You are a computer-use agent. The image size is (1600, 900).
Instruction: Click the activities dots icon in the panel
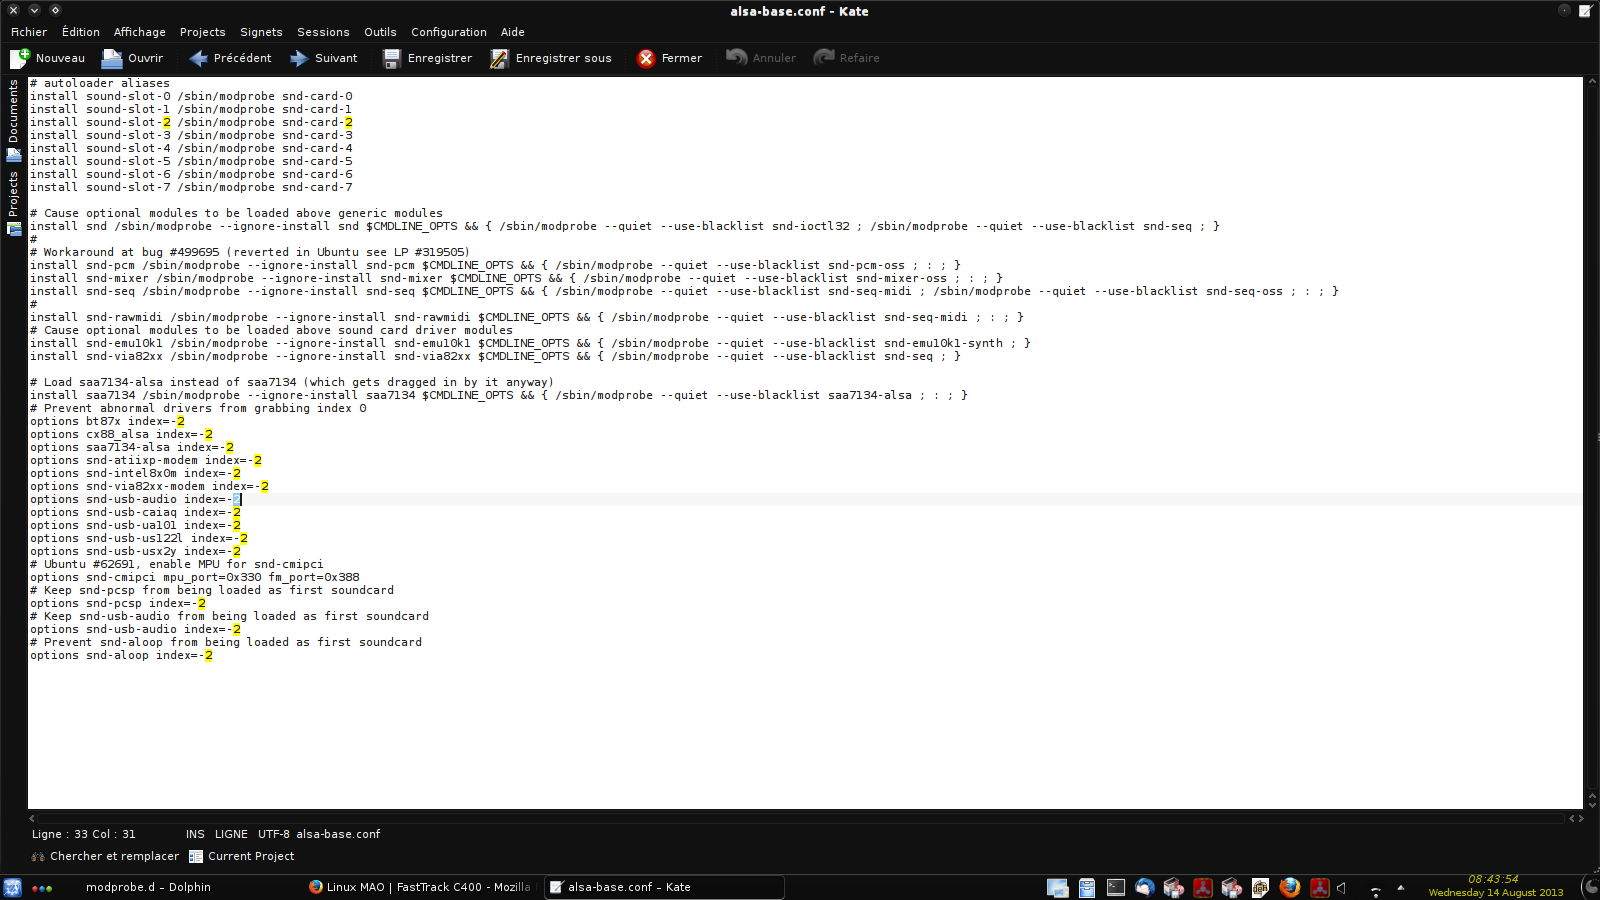click(42, 888)
